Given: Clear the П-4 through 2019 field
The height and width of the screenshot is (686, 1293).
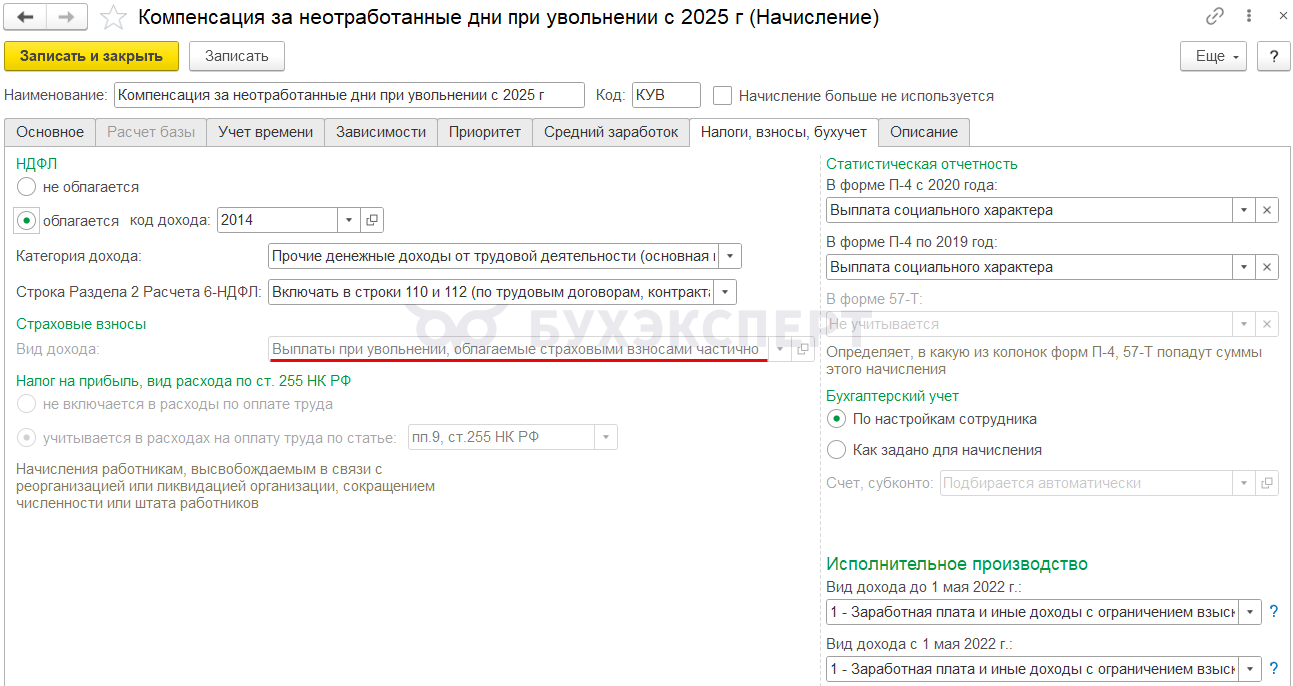Looking at the screenshot, I should 1267,267.
